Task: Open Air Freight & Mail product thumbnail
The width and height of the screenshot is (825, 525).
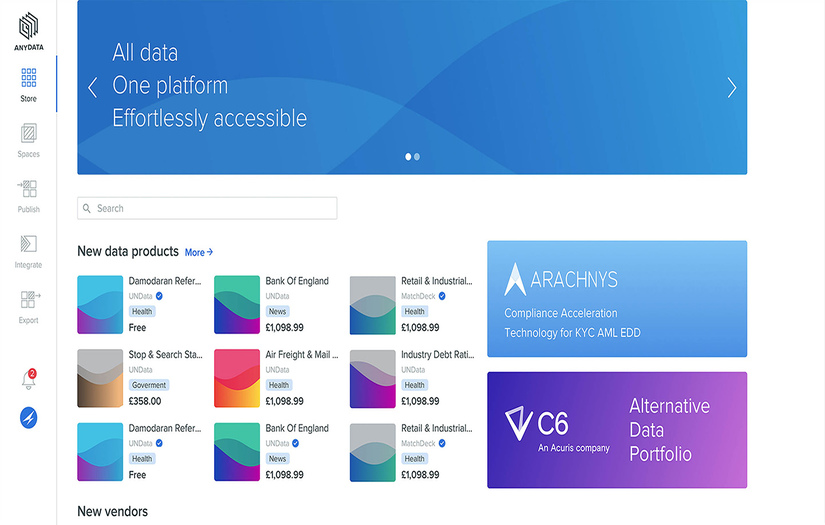Action: [x=237, y=378]
